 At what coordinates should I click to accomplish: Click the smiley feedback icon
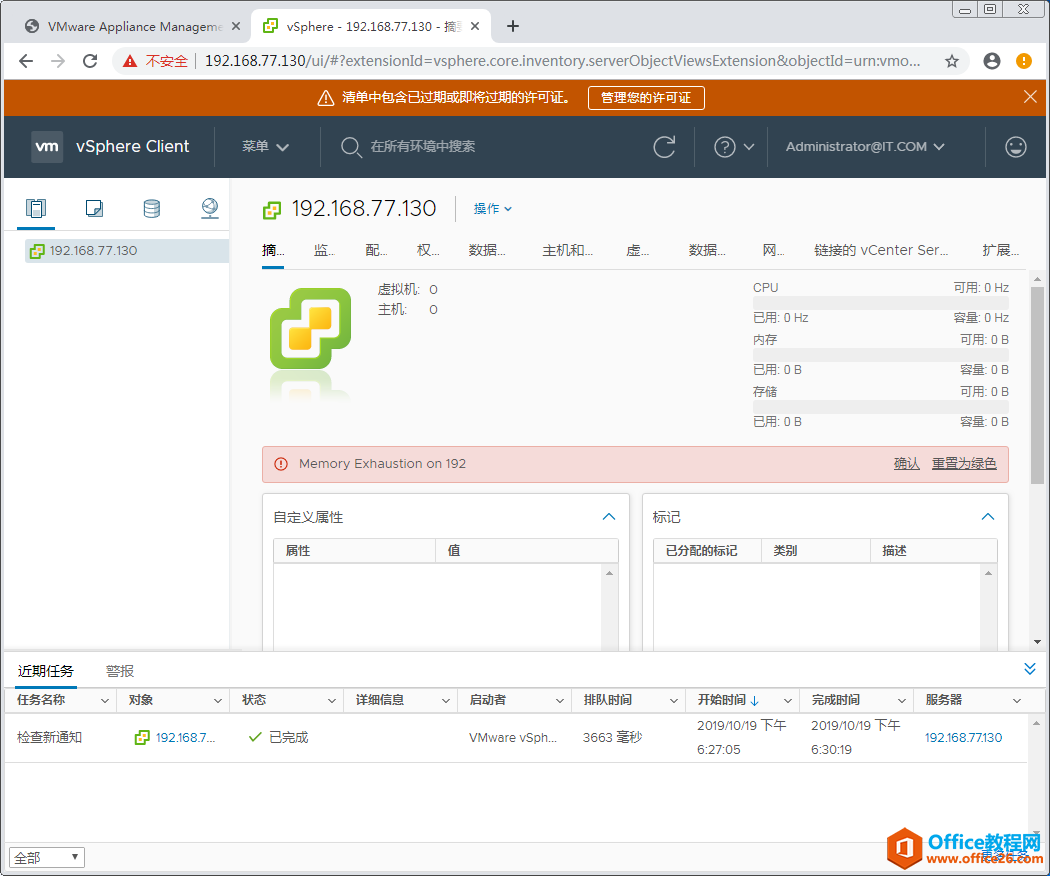coord(1016,147)
